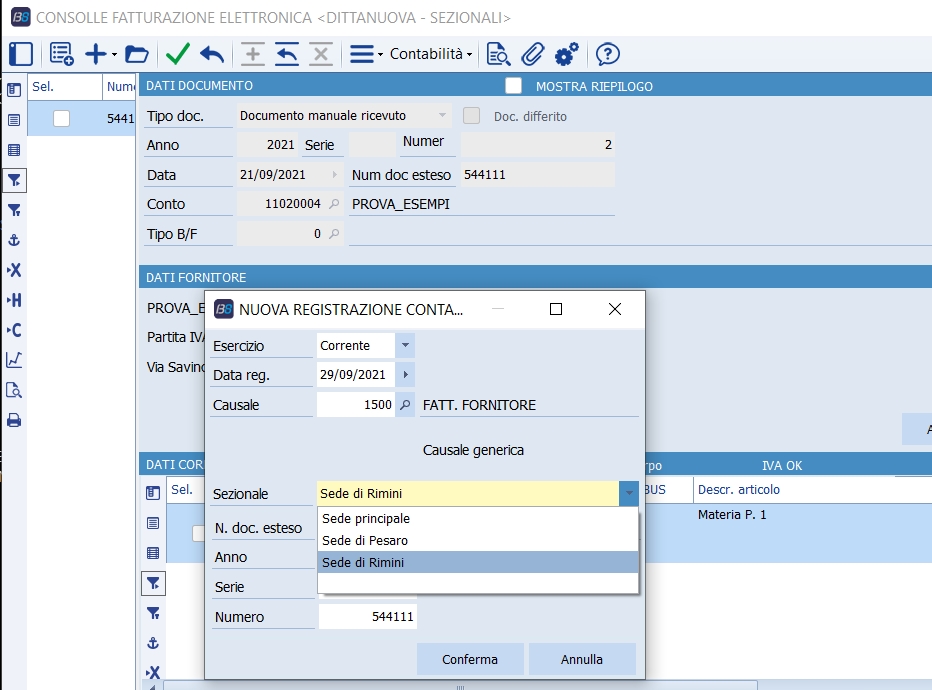Enable the MOSTRA RIEPILOGO checkbox

click(514, 86)
